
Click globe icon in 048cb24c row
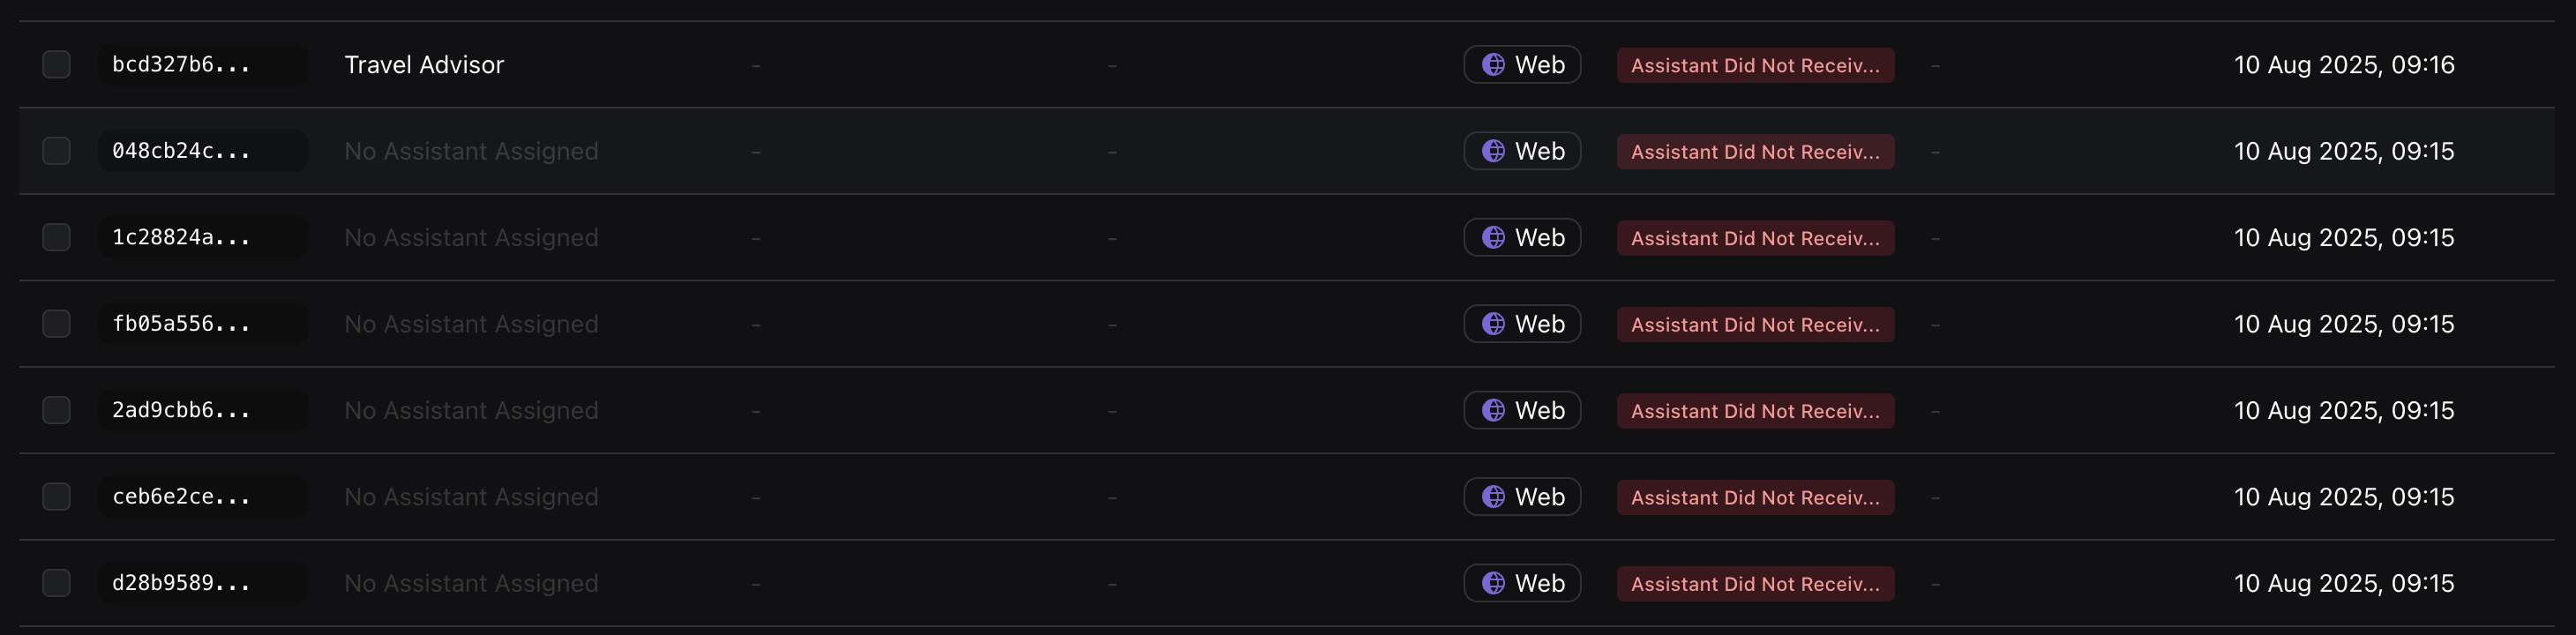[x=1493, y=151]
